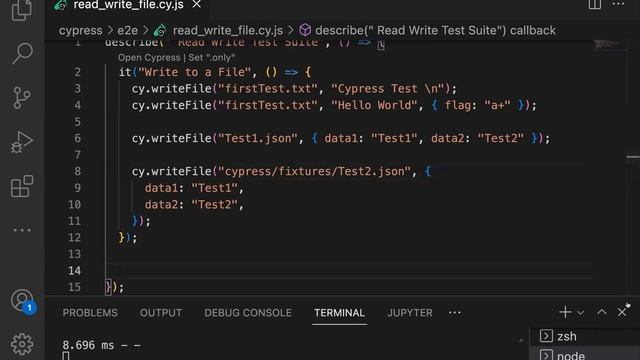
Task: Switch to the OUTPUT panel tab
Action: click(161, 313)
